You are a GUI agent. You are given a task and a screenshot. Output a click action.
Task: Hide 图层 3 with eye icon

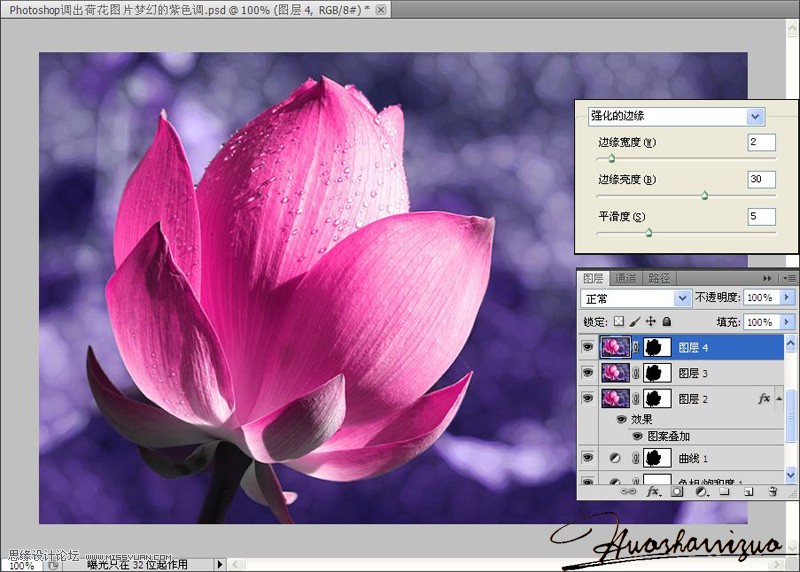tap(588, 372)
